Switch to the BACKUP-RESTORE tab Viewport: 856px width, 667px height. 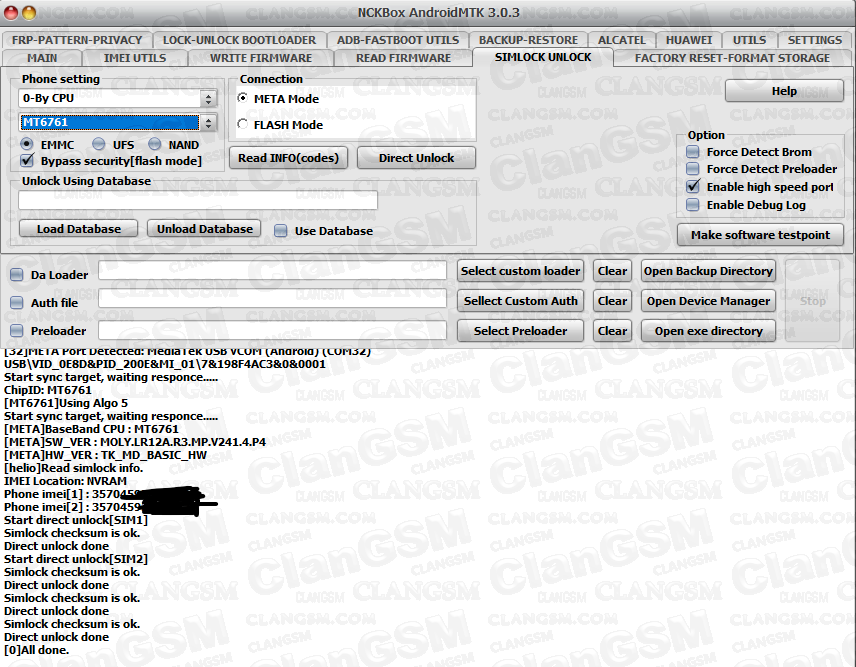pos(528,40)
